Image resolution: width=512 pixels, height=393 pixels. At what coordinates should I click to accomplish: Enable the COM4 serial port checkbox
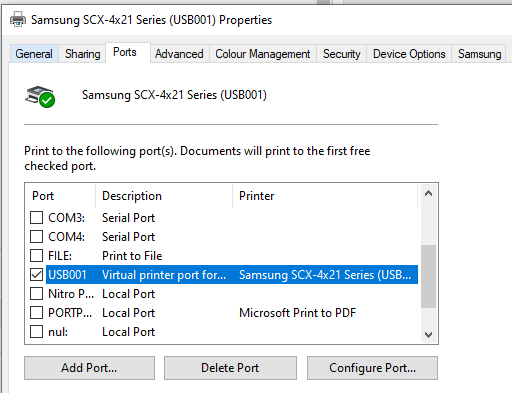[36, 236]
